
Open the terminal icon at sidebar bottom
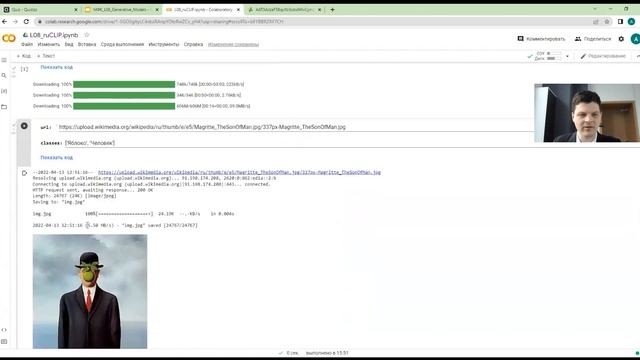coord(4,342)
